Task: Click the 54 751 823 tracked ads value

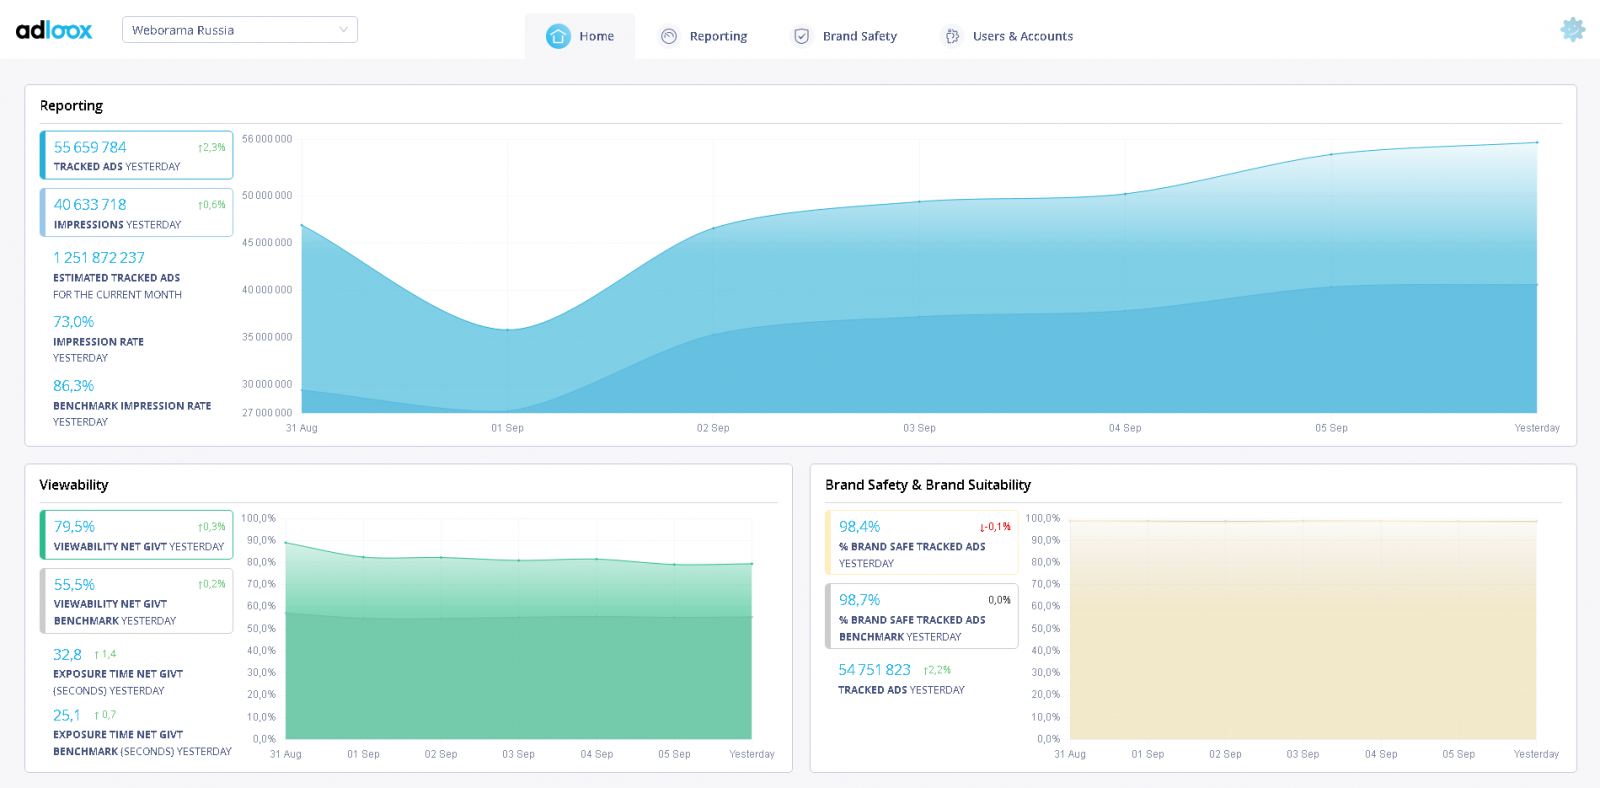Action: pyautogui.click(x=875, y=670)
